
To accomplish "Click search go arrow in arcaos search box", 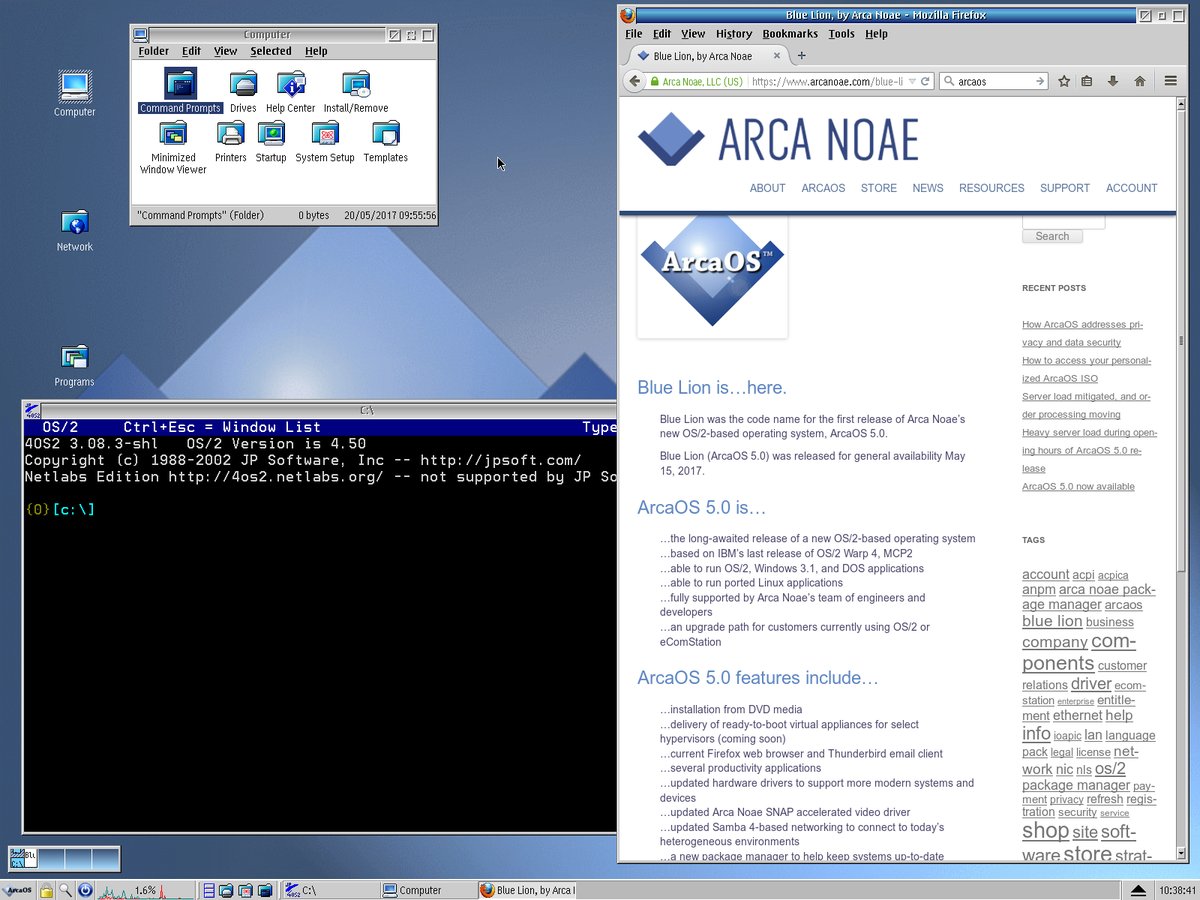I will point(1040,81).
